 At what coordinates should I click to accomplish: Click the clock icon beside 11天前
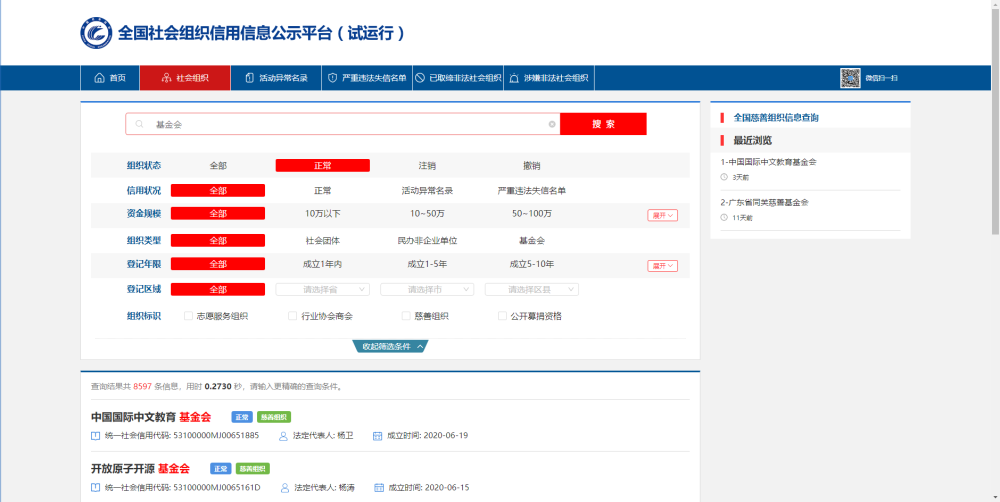tap(724, 218)
